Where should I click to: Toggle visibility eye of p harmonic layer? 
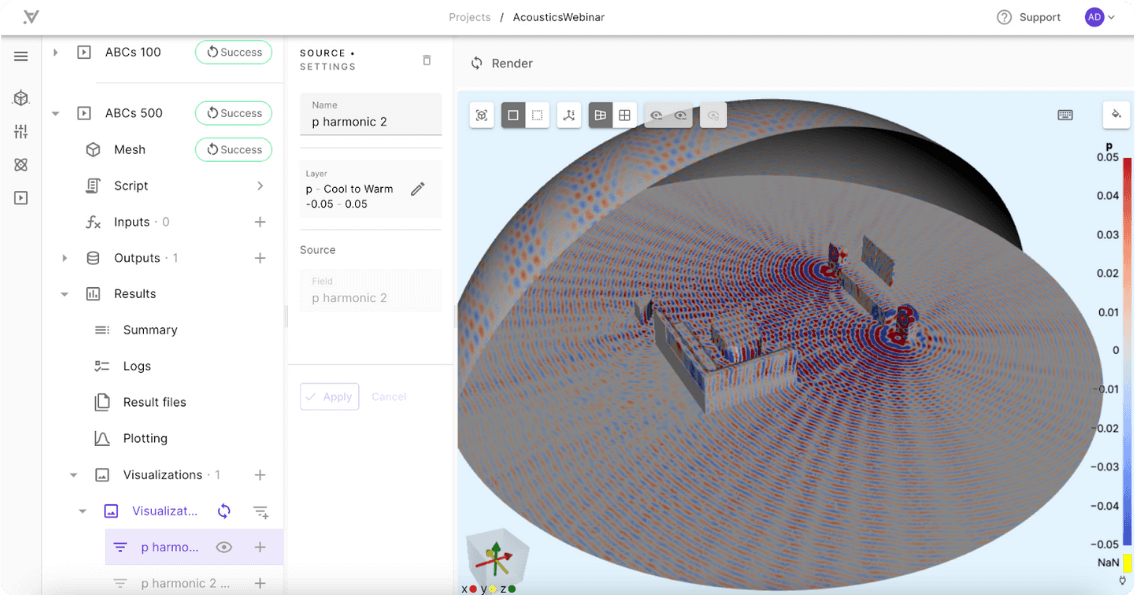pyautogui.click(x=224, y=547)
